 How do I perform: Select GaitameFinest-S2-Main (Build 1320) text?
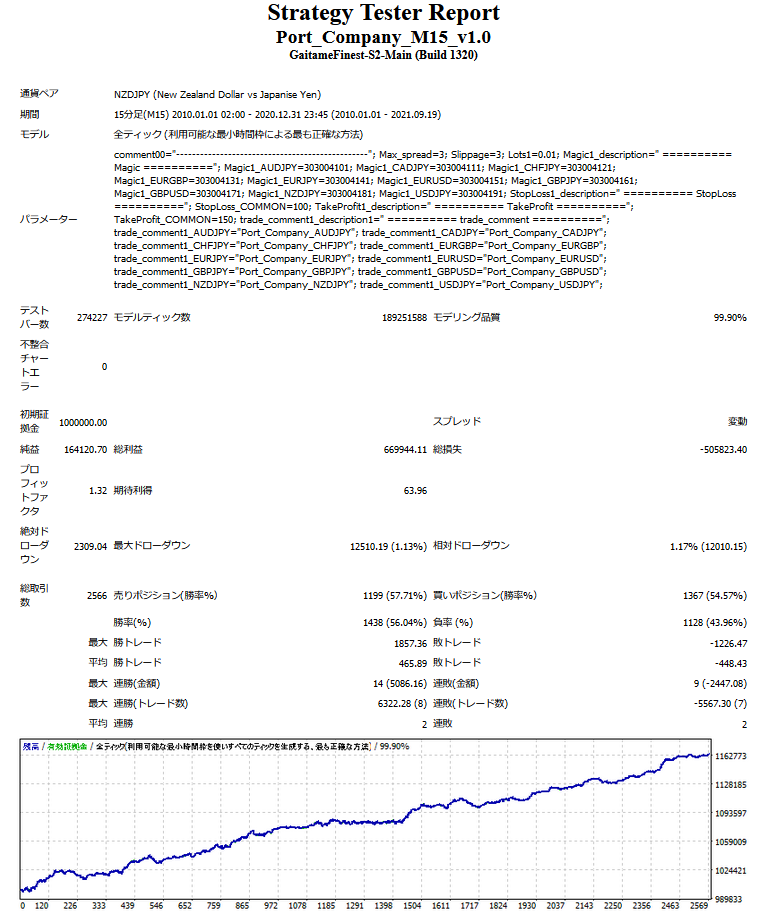click(x=384, y=55)
